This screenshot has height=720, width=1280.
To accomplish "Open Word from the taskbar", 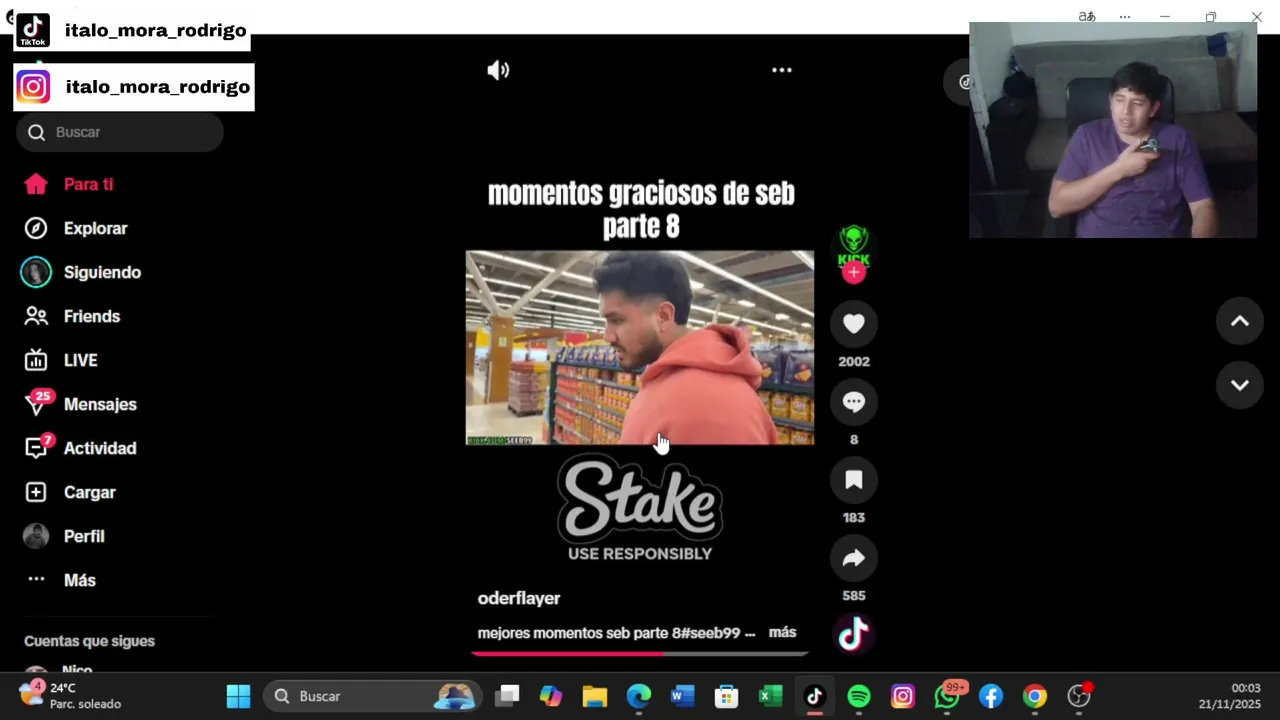I will (683, 696).
